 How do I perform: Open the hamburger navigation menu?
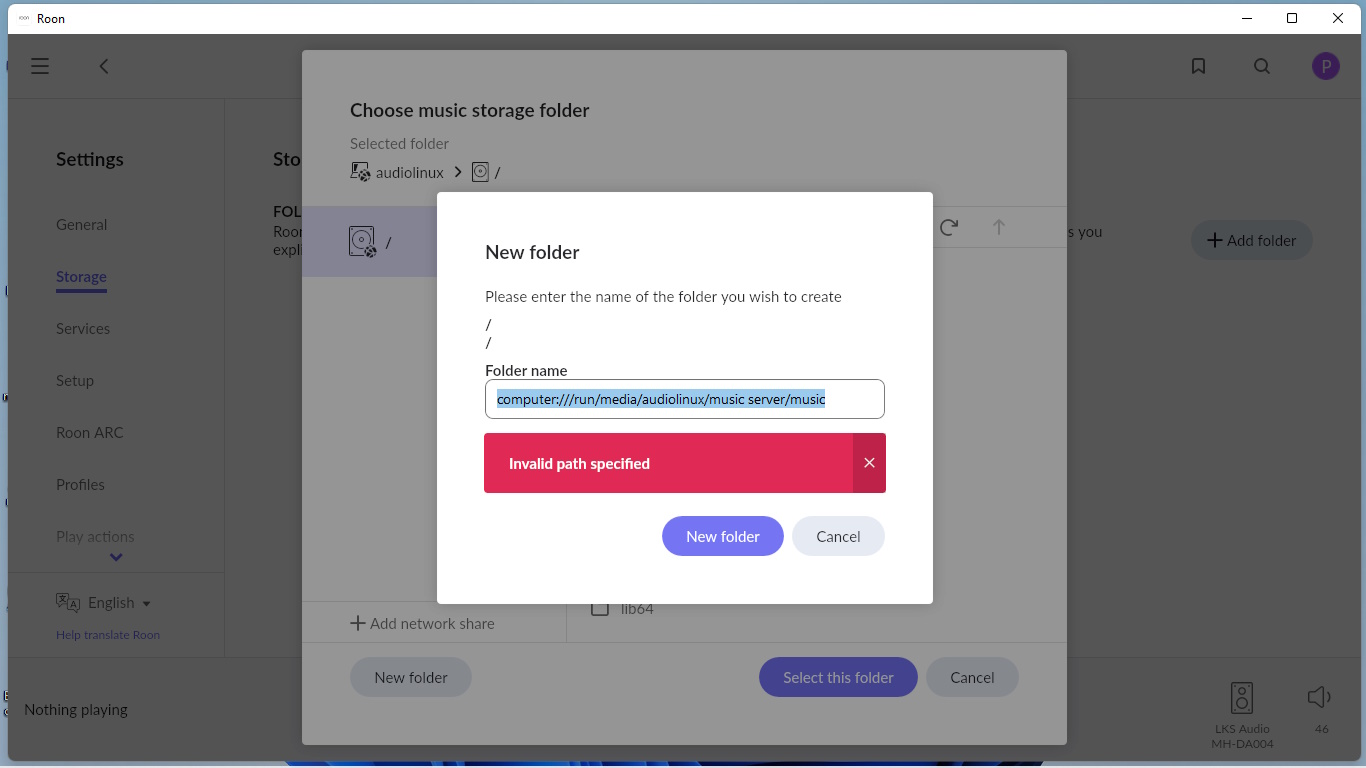coord(40,66)
